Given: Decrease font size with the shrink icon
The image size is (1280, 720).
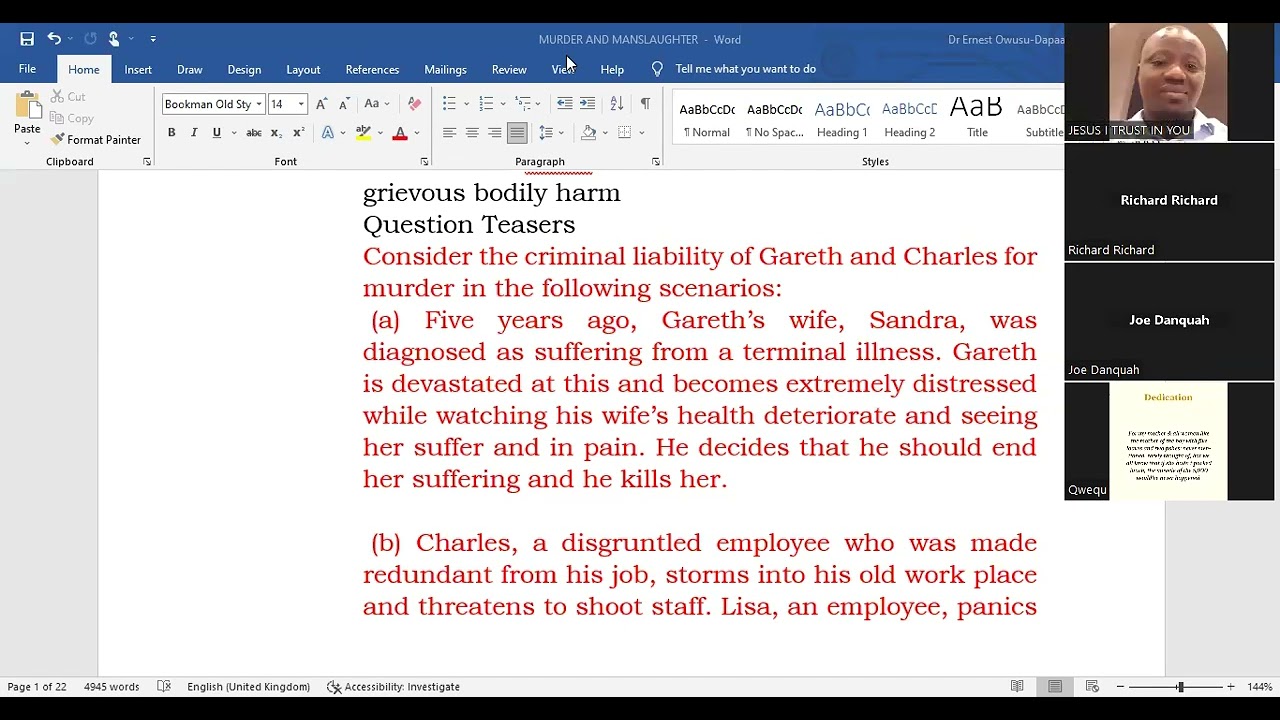Looking at the screenshot, I should pos(344,104).
